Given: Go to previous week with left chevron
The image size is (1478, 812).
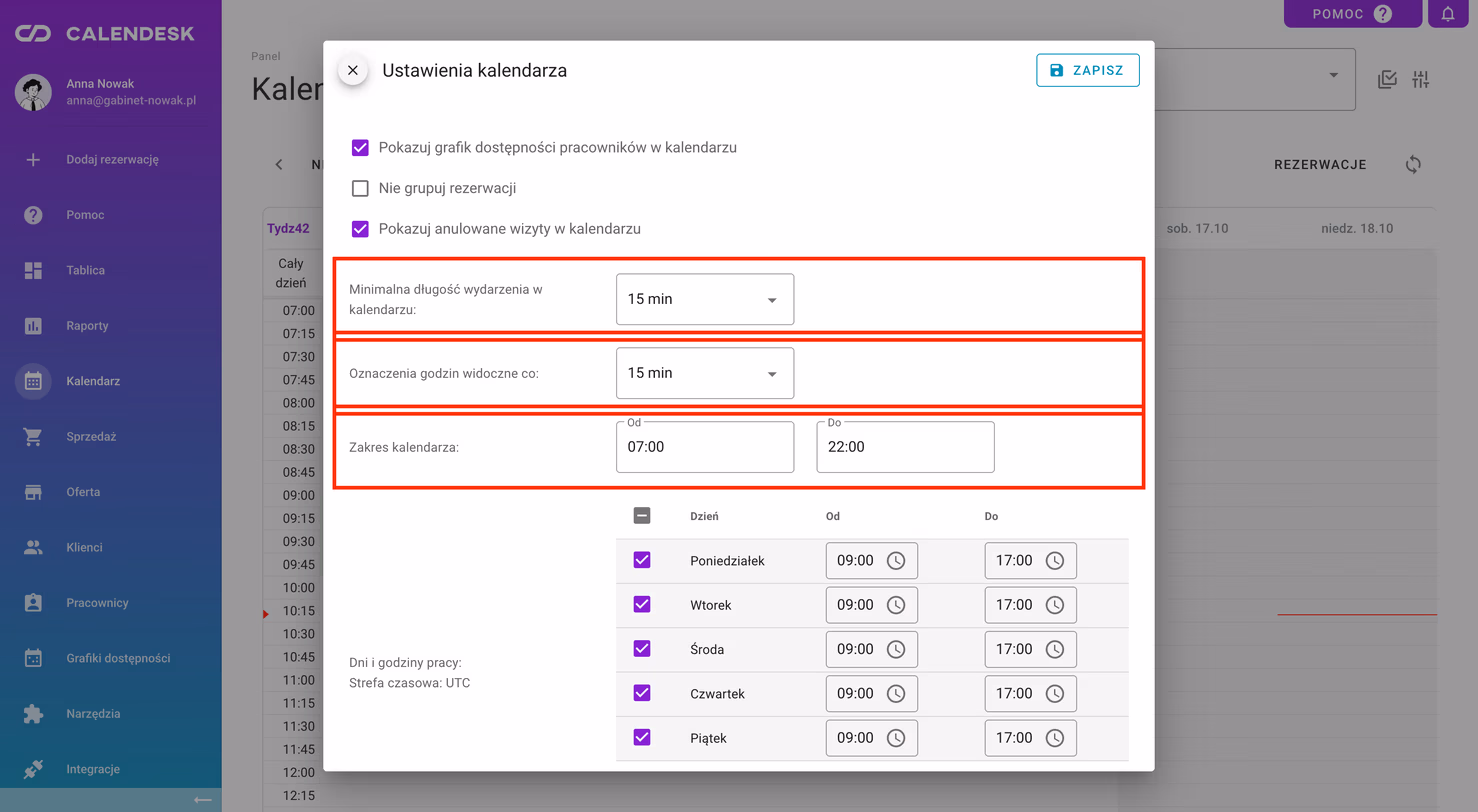Looking at the screenshot, I should pos(279,165).
